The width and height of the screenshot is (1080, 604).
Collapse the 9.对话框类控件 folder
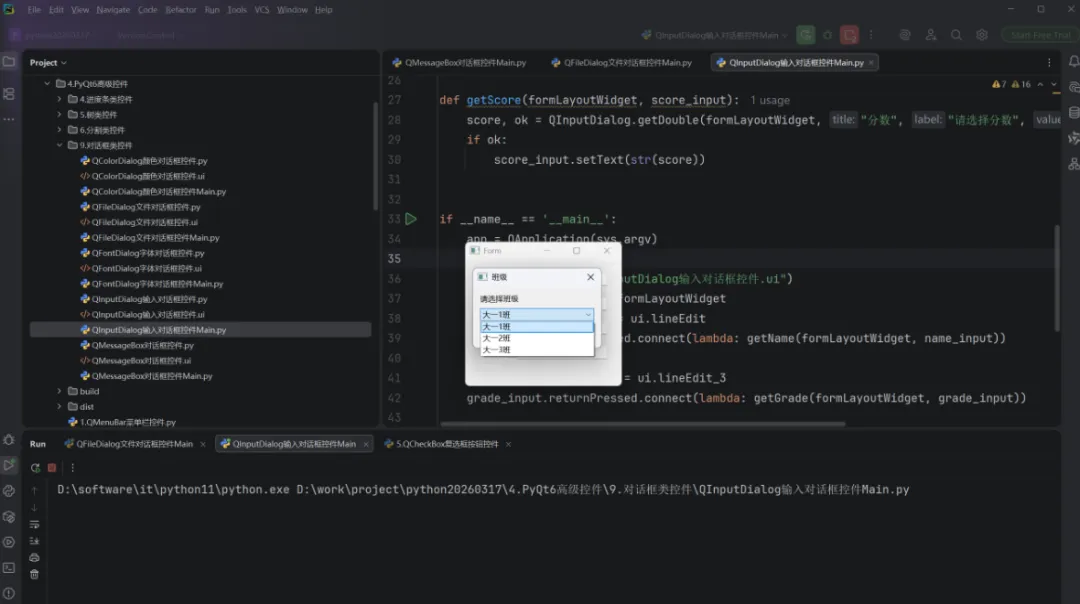59,145
